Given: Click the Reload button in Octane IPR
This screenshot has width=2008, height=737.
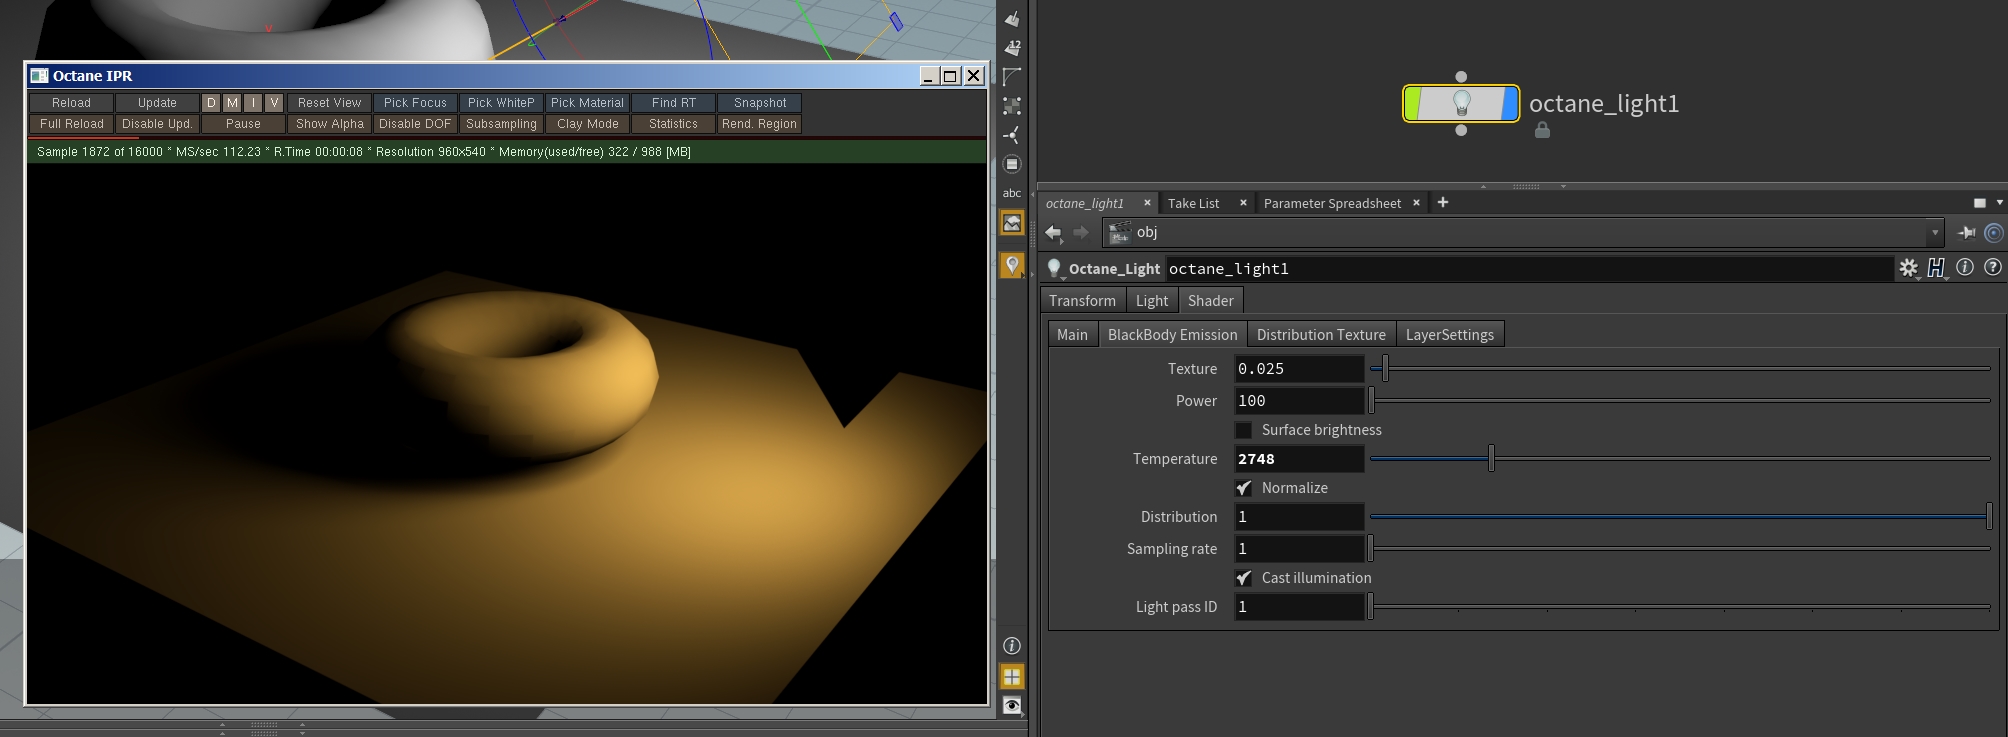Looking at the screenshot, I should pos(71,103).
